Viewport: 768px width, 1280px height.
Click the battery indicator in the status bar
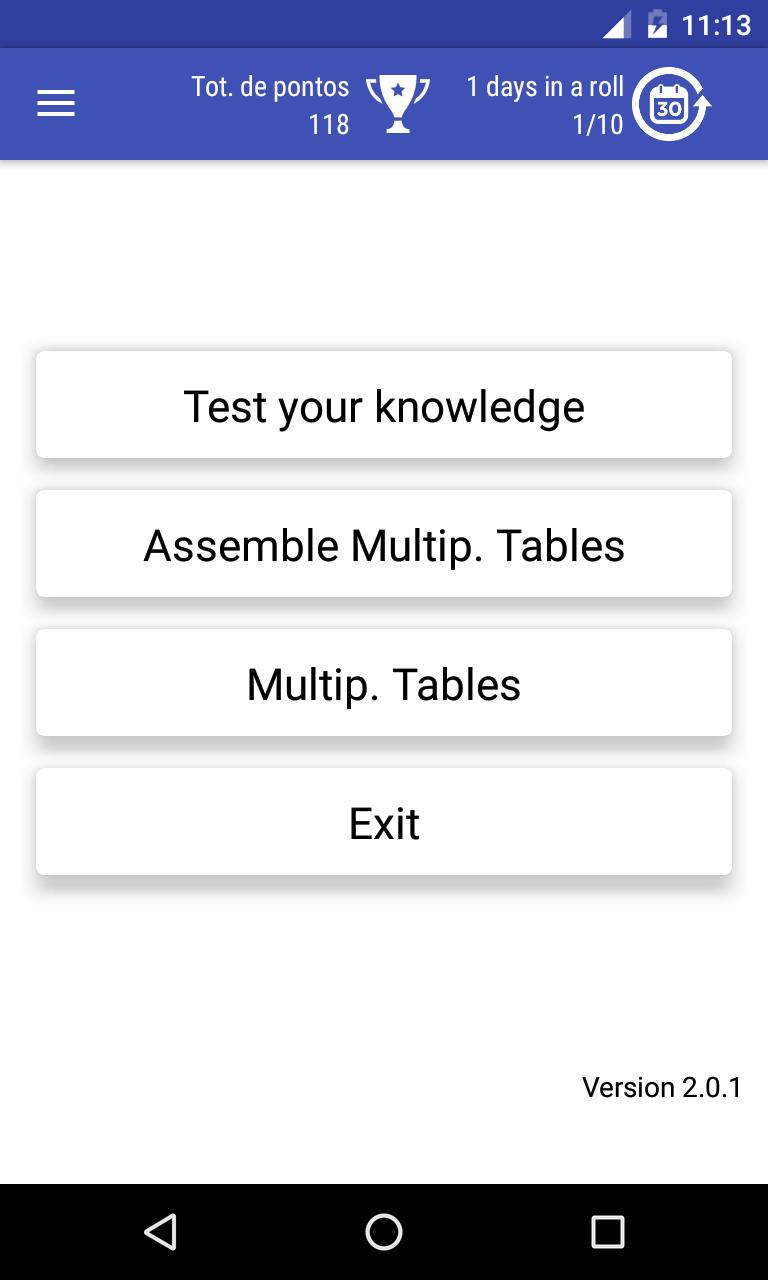click(657, 24)
